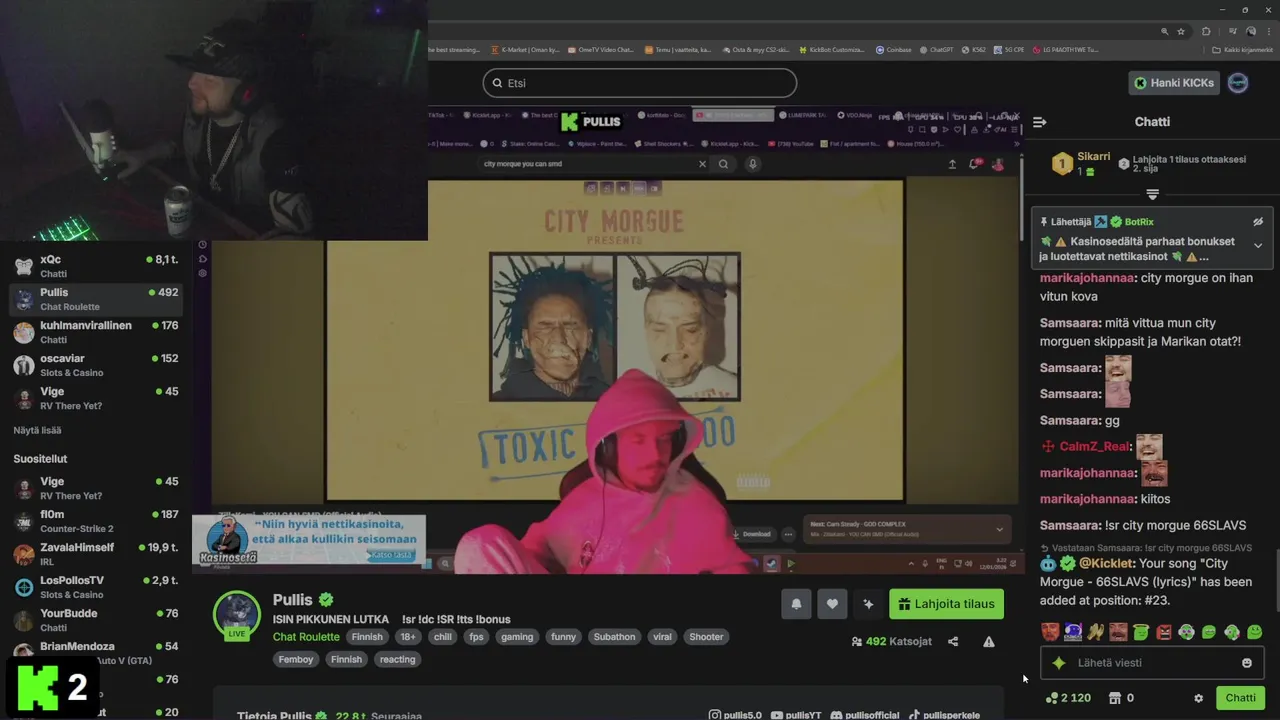Insert the first face emote in quick row

click(1050, 632)
